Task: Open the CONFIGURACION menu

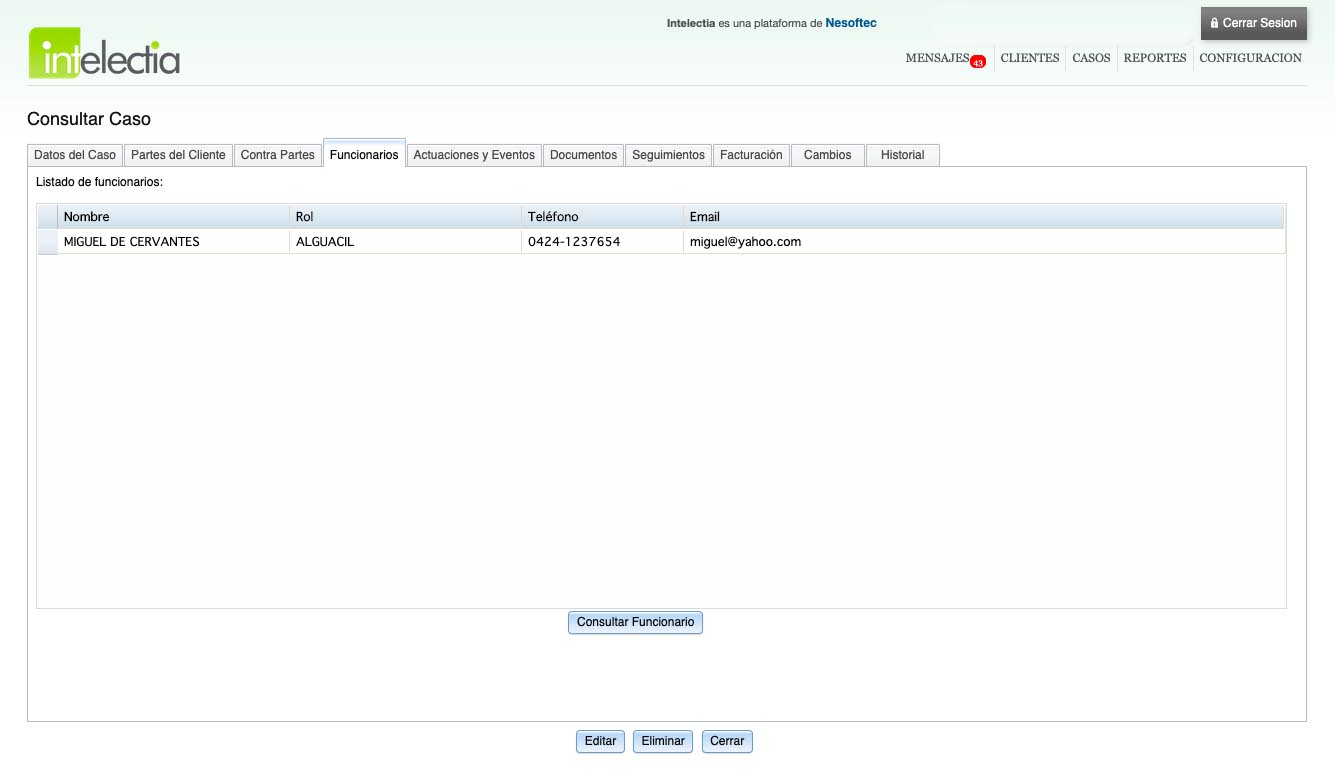Action: 1250,58
